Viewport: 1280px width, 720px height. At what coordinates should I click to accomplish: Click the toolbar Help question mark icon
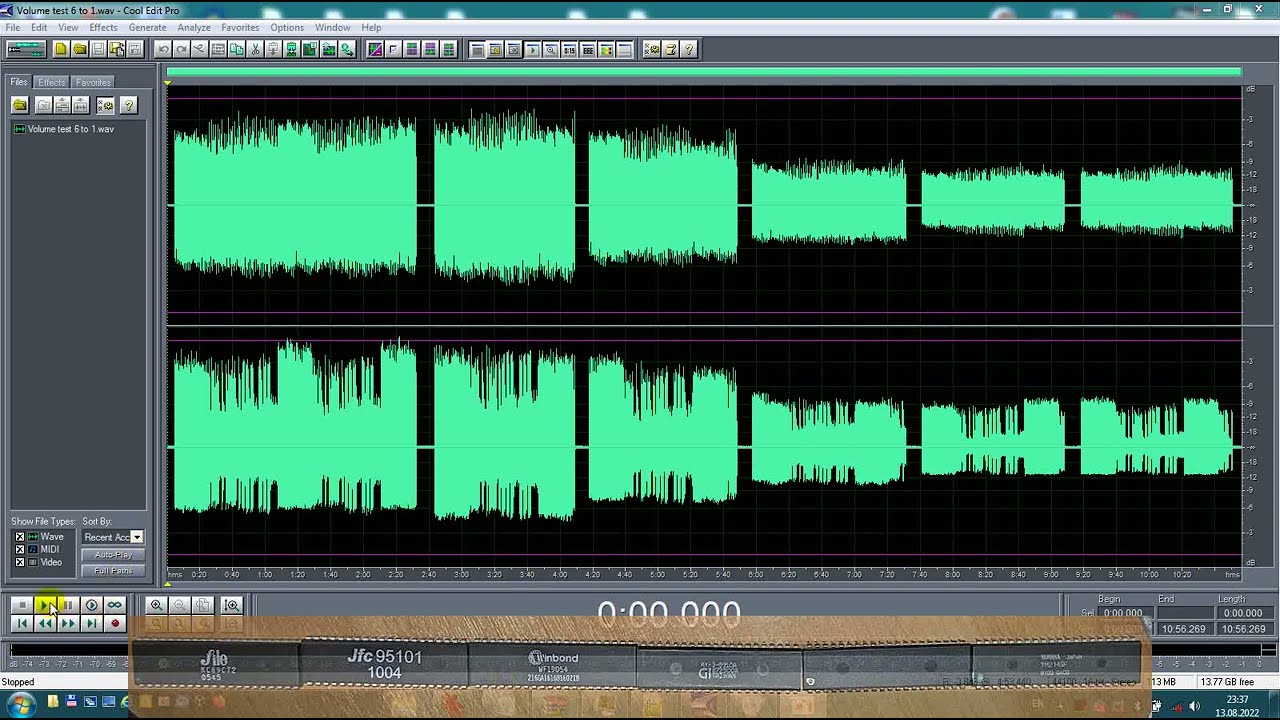[x=689, y=49]
